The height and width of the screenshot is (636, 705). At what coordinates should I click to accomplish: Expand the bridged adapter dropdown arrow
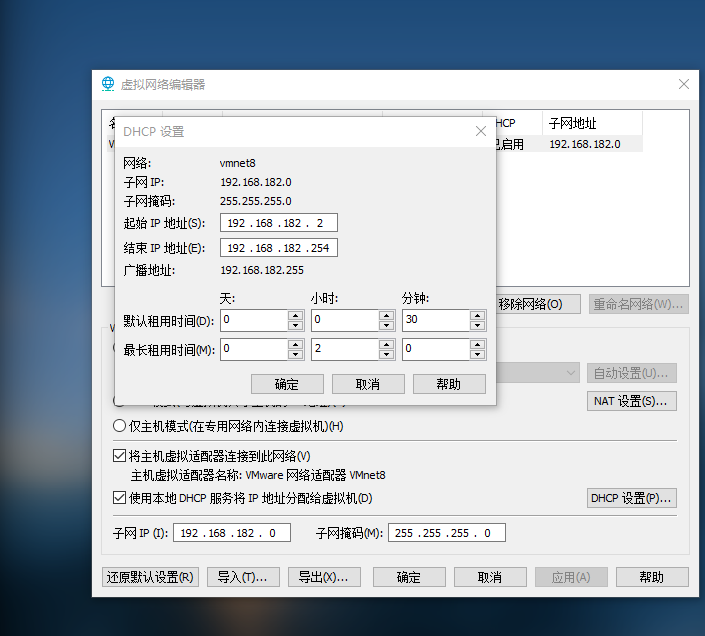(571, 373)
